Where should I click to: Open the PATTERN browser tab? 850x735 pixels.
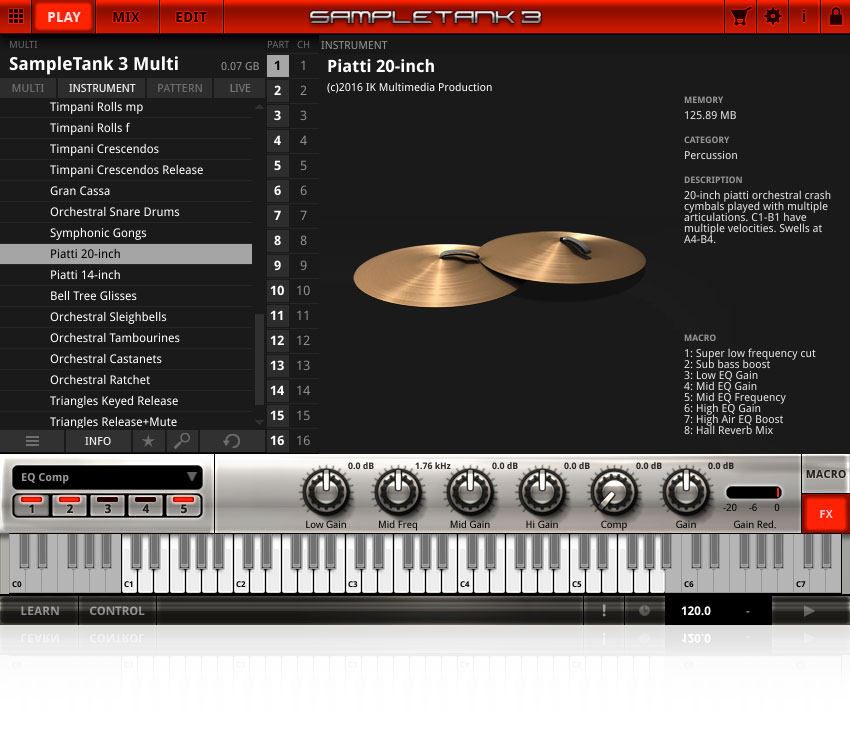tap(179, 87)
